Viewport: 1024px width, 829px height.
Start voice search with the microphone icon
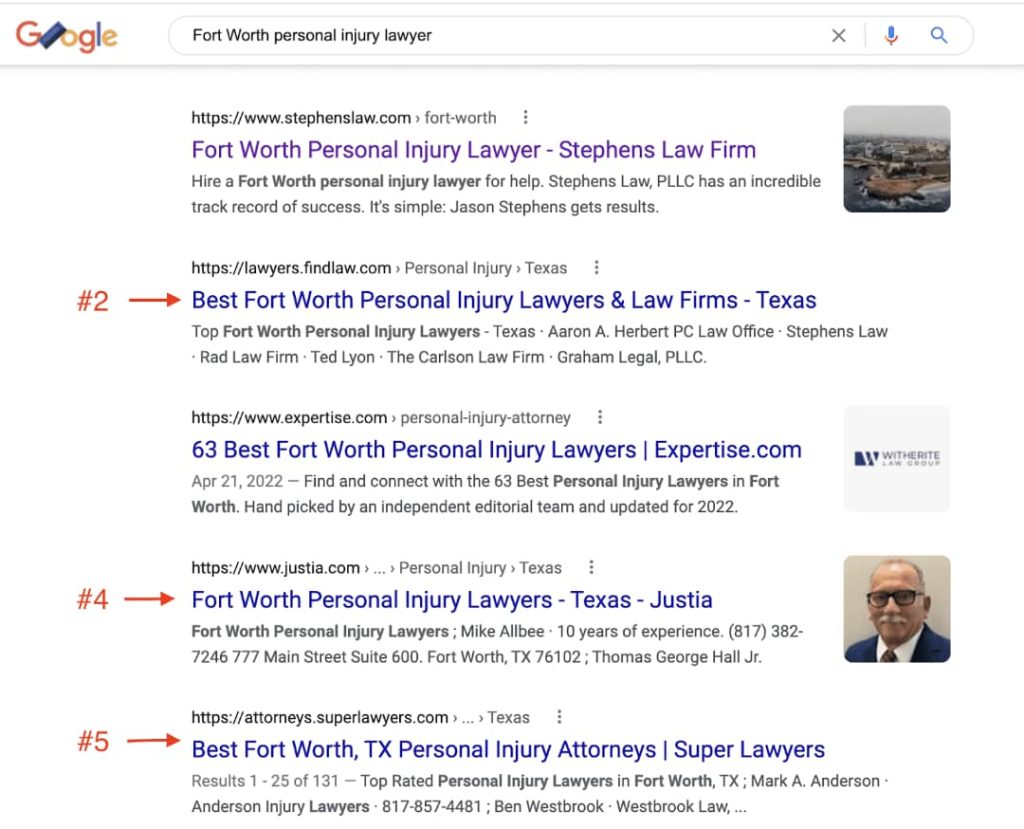pyautogui.click(x=891, y=35)
